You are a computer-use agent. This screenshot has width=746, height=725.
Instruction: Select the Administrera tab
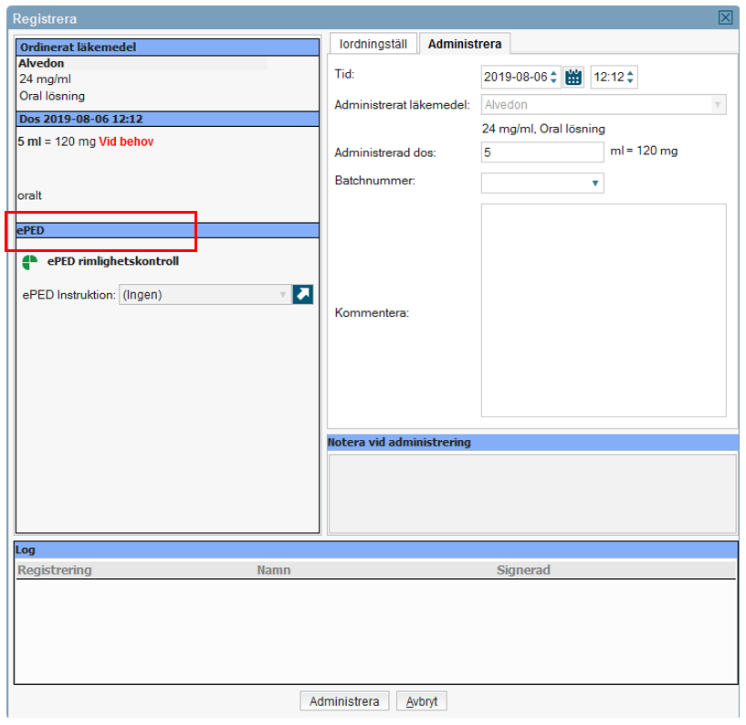tap(465, 44)
